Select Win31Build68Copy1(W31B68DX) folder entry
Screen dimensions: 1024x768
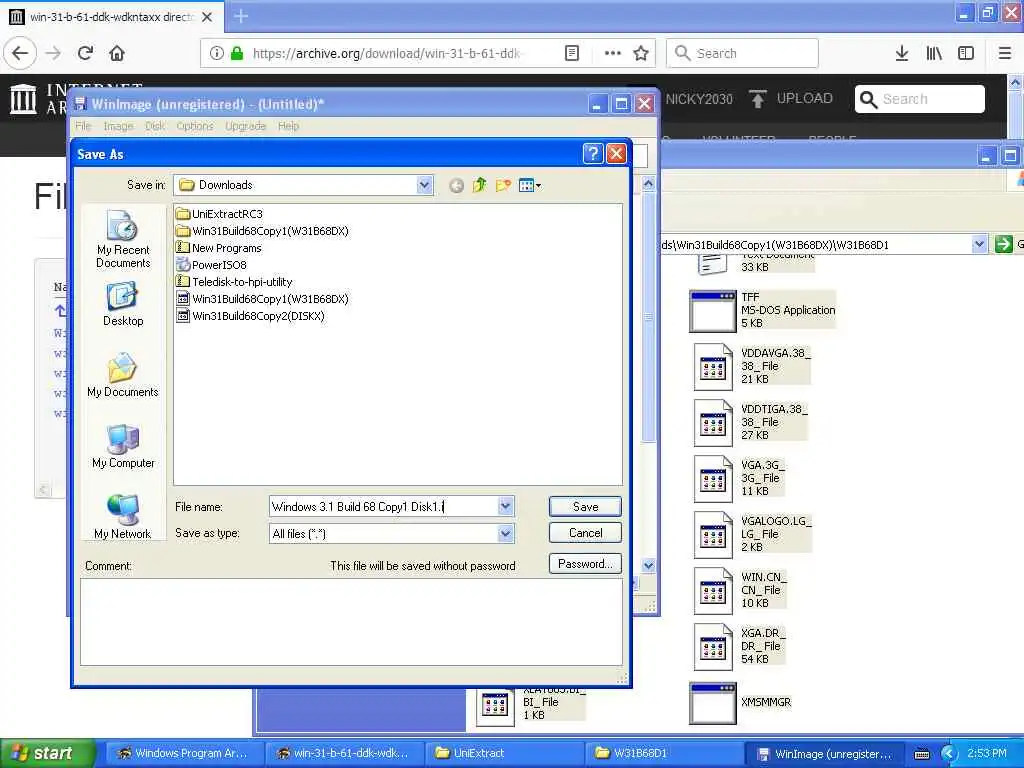pos(263,231)
